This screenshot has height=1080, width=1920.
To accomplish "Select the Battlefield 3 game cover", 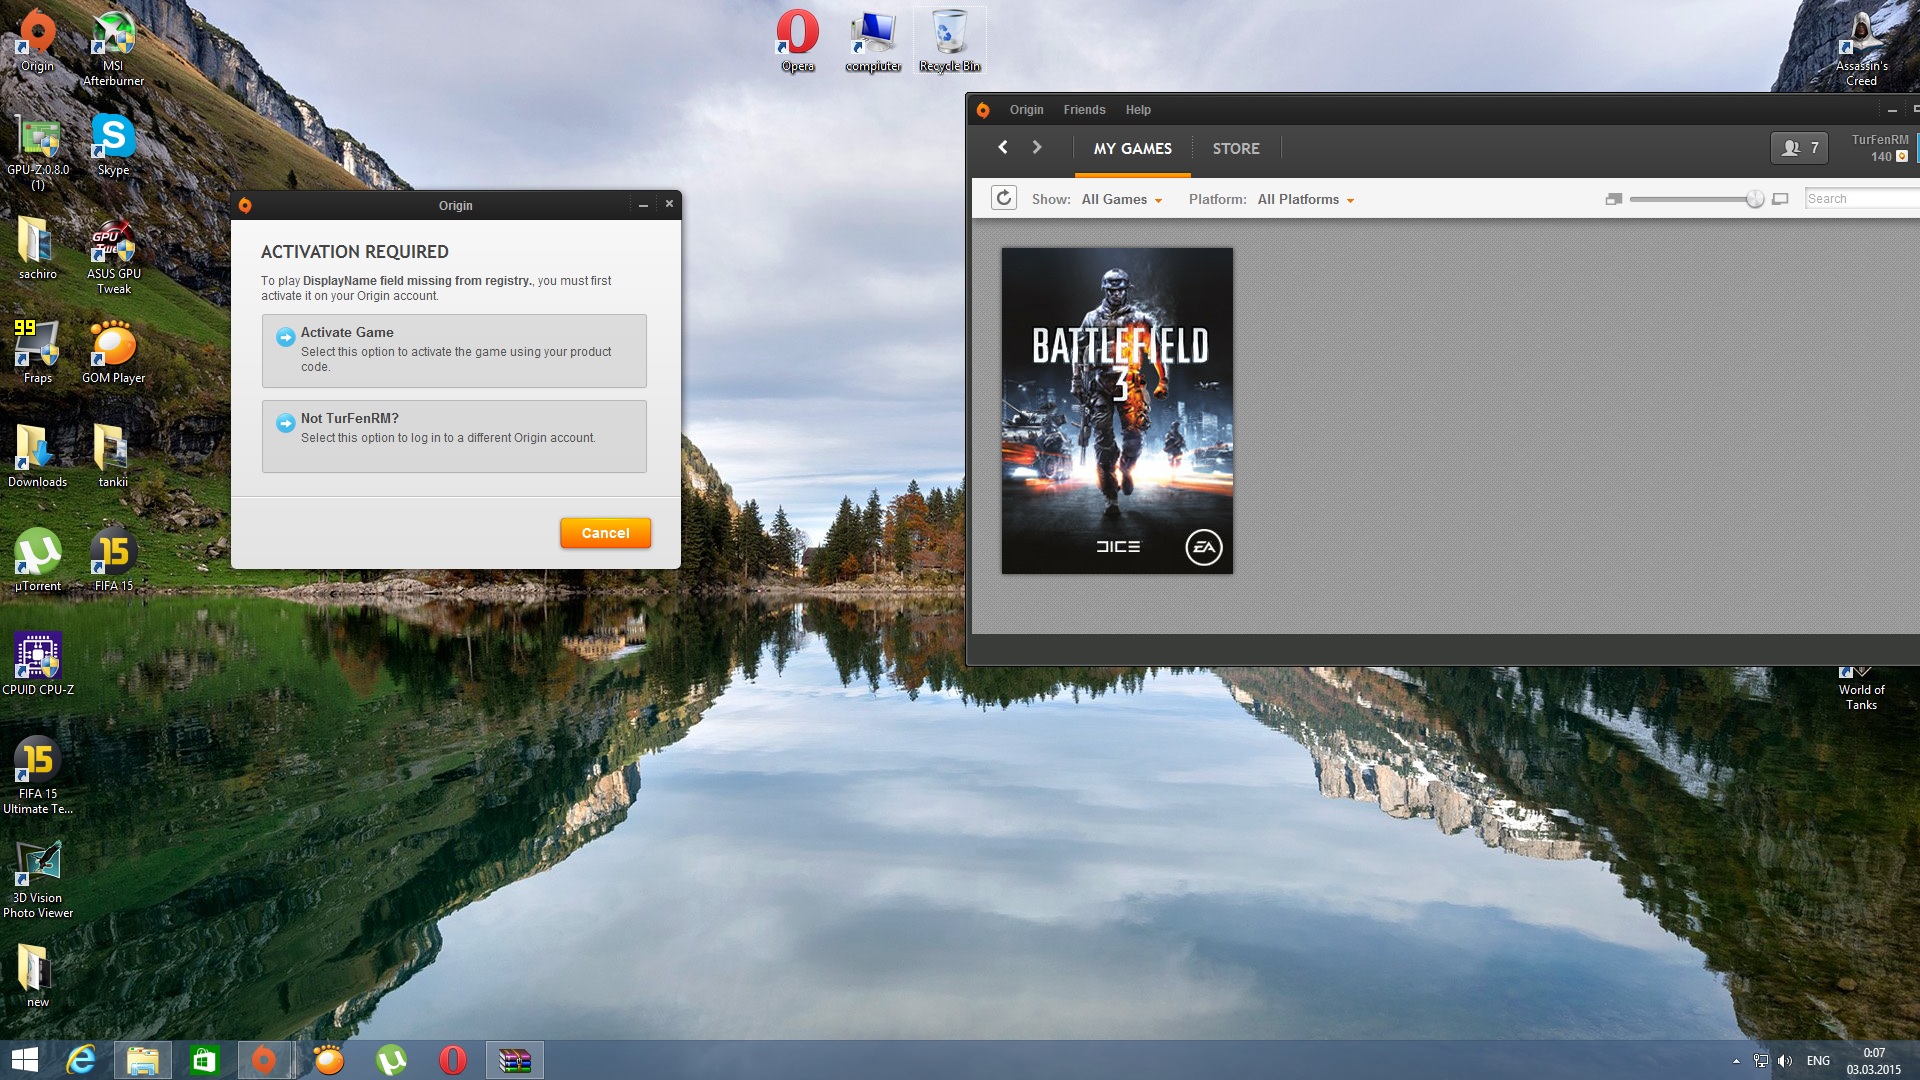I will (1117, 411).
